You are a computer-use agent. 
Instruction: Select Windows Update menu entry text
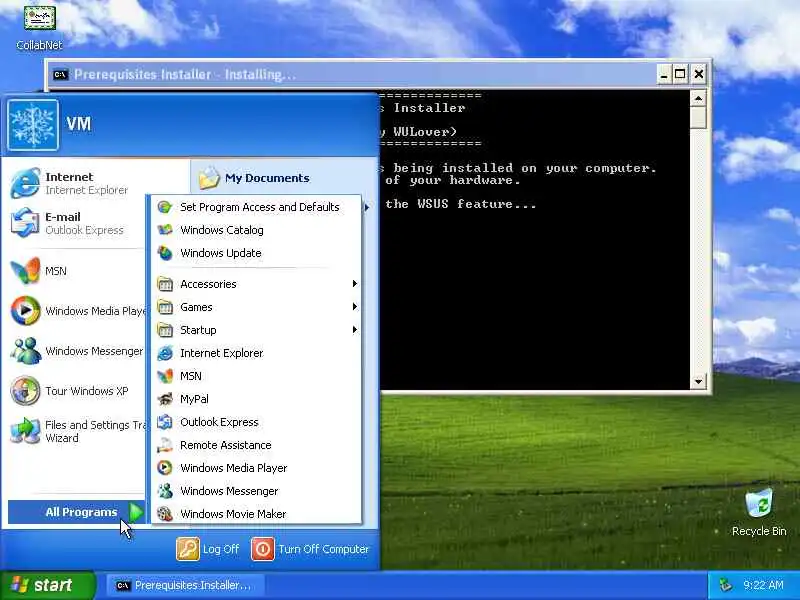221,253
